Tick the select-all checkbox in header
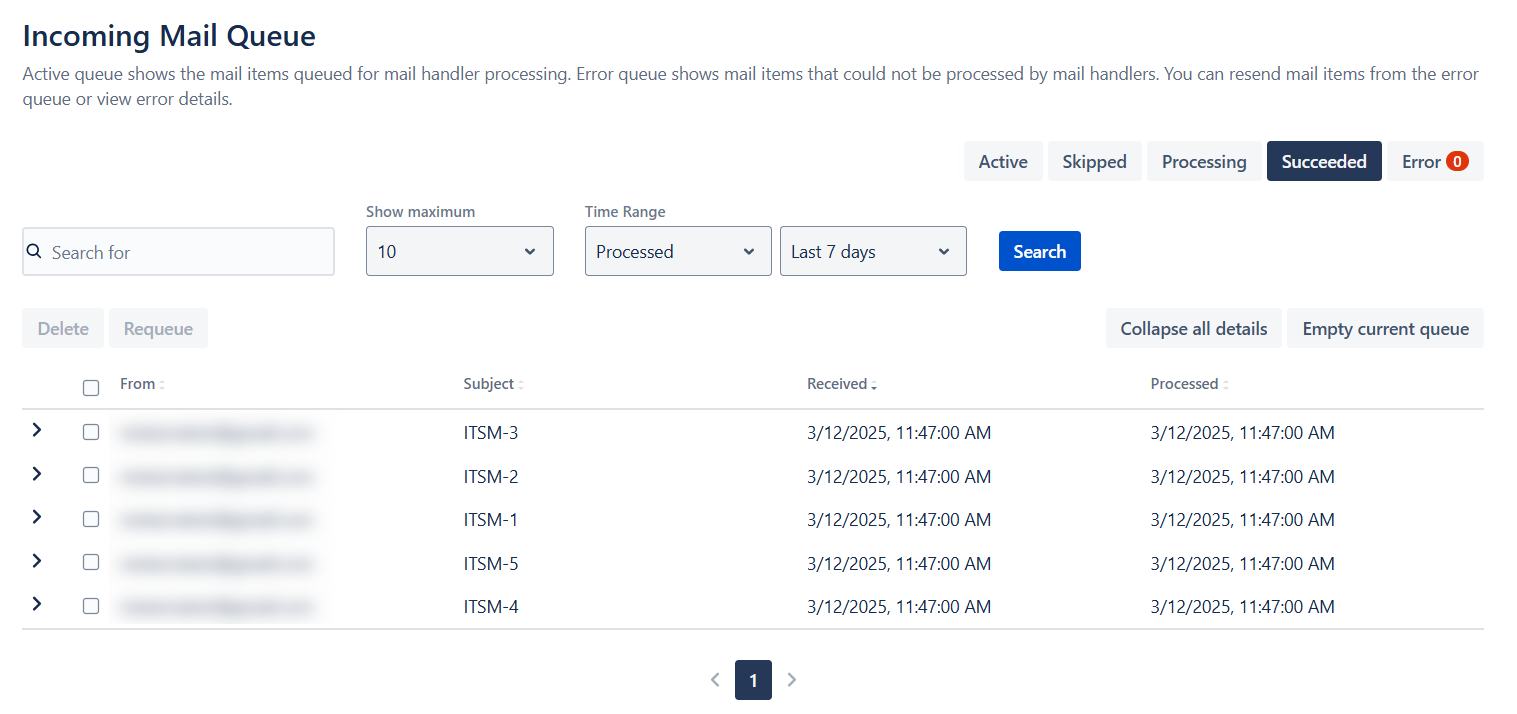Viewport: 1517px width, 714px height. point(91,388)
